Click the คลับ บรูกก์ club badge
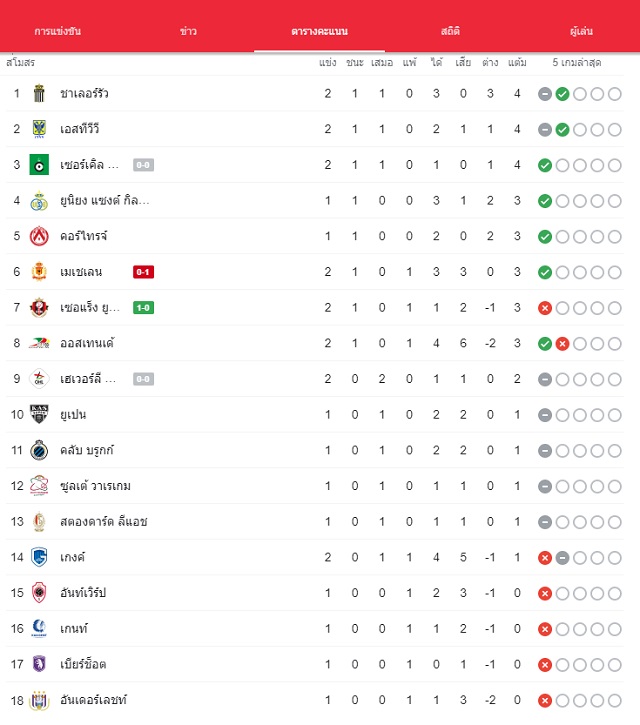Image resolution: width=640 pixels, height=725 pixels. tap(39, 450)
